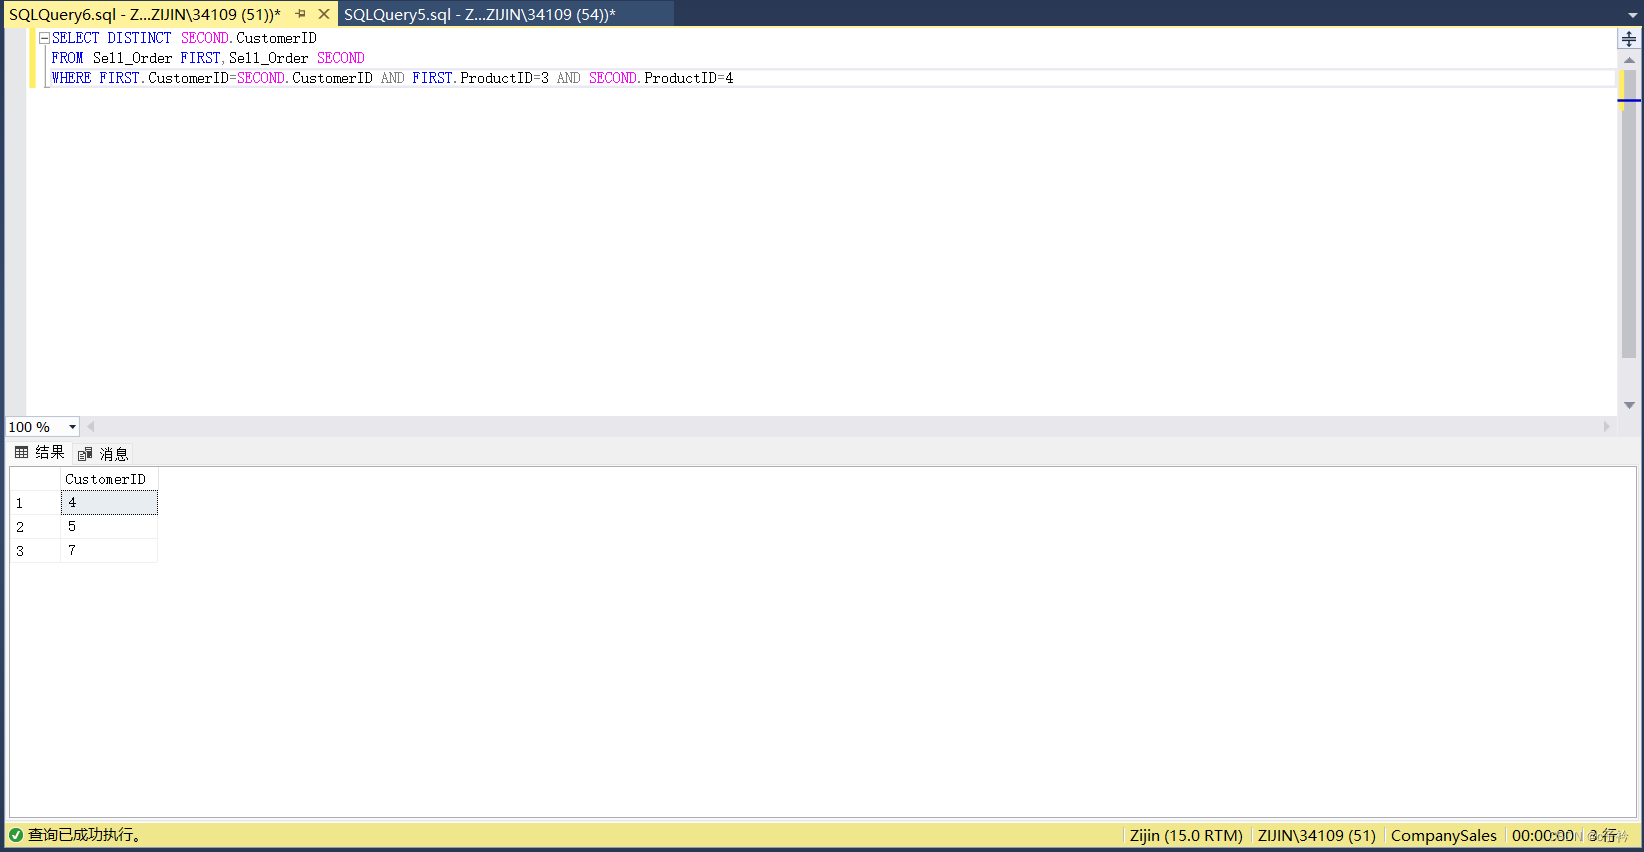Click the editor vertical scrollbar thumb
Screen dimensions: 1644x852
coord(1629,214)
